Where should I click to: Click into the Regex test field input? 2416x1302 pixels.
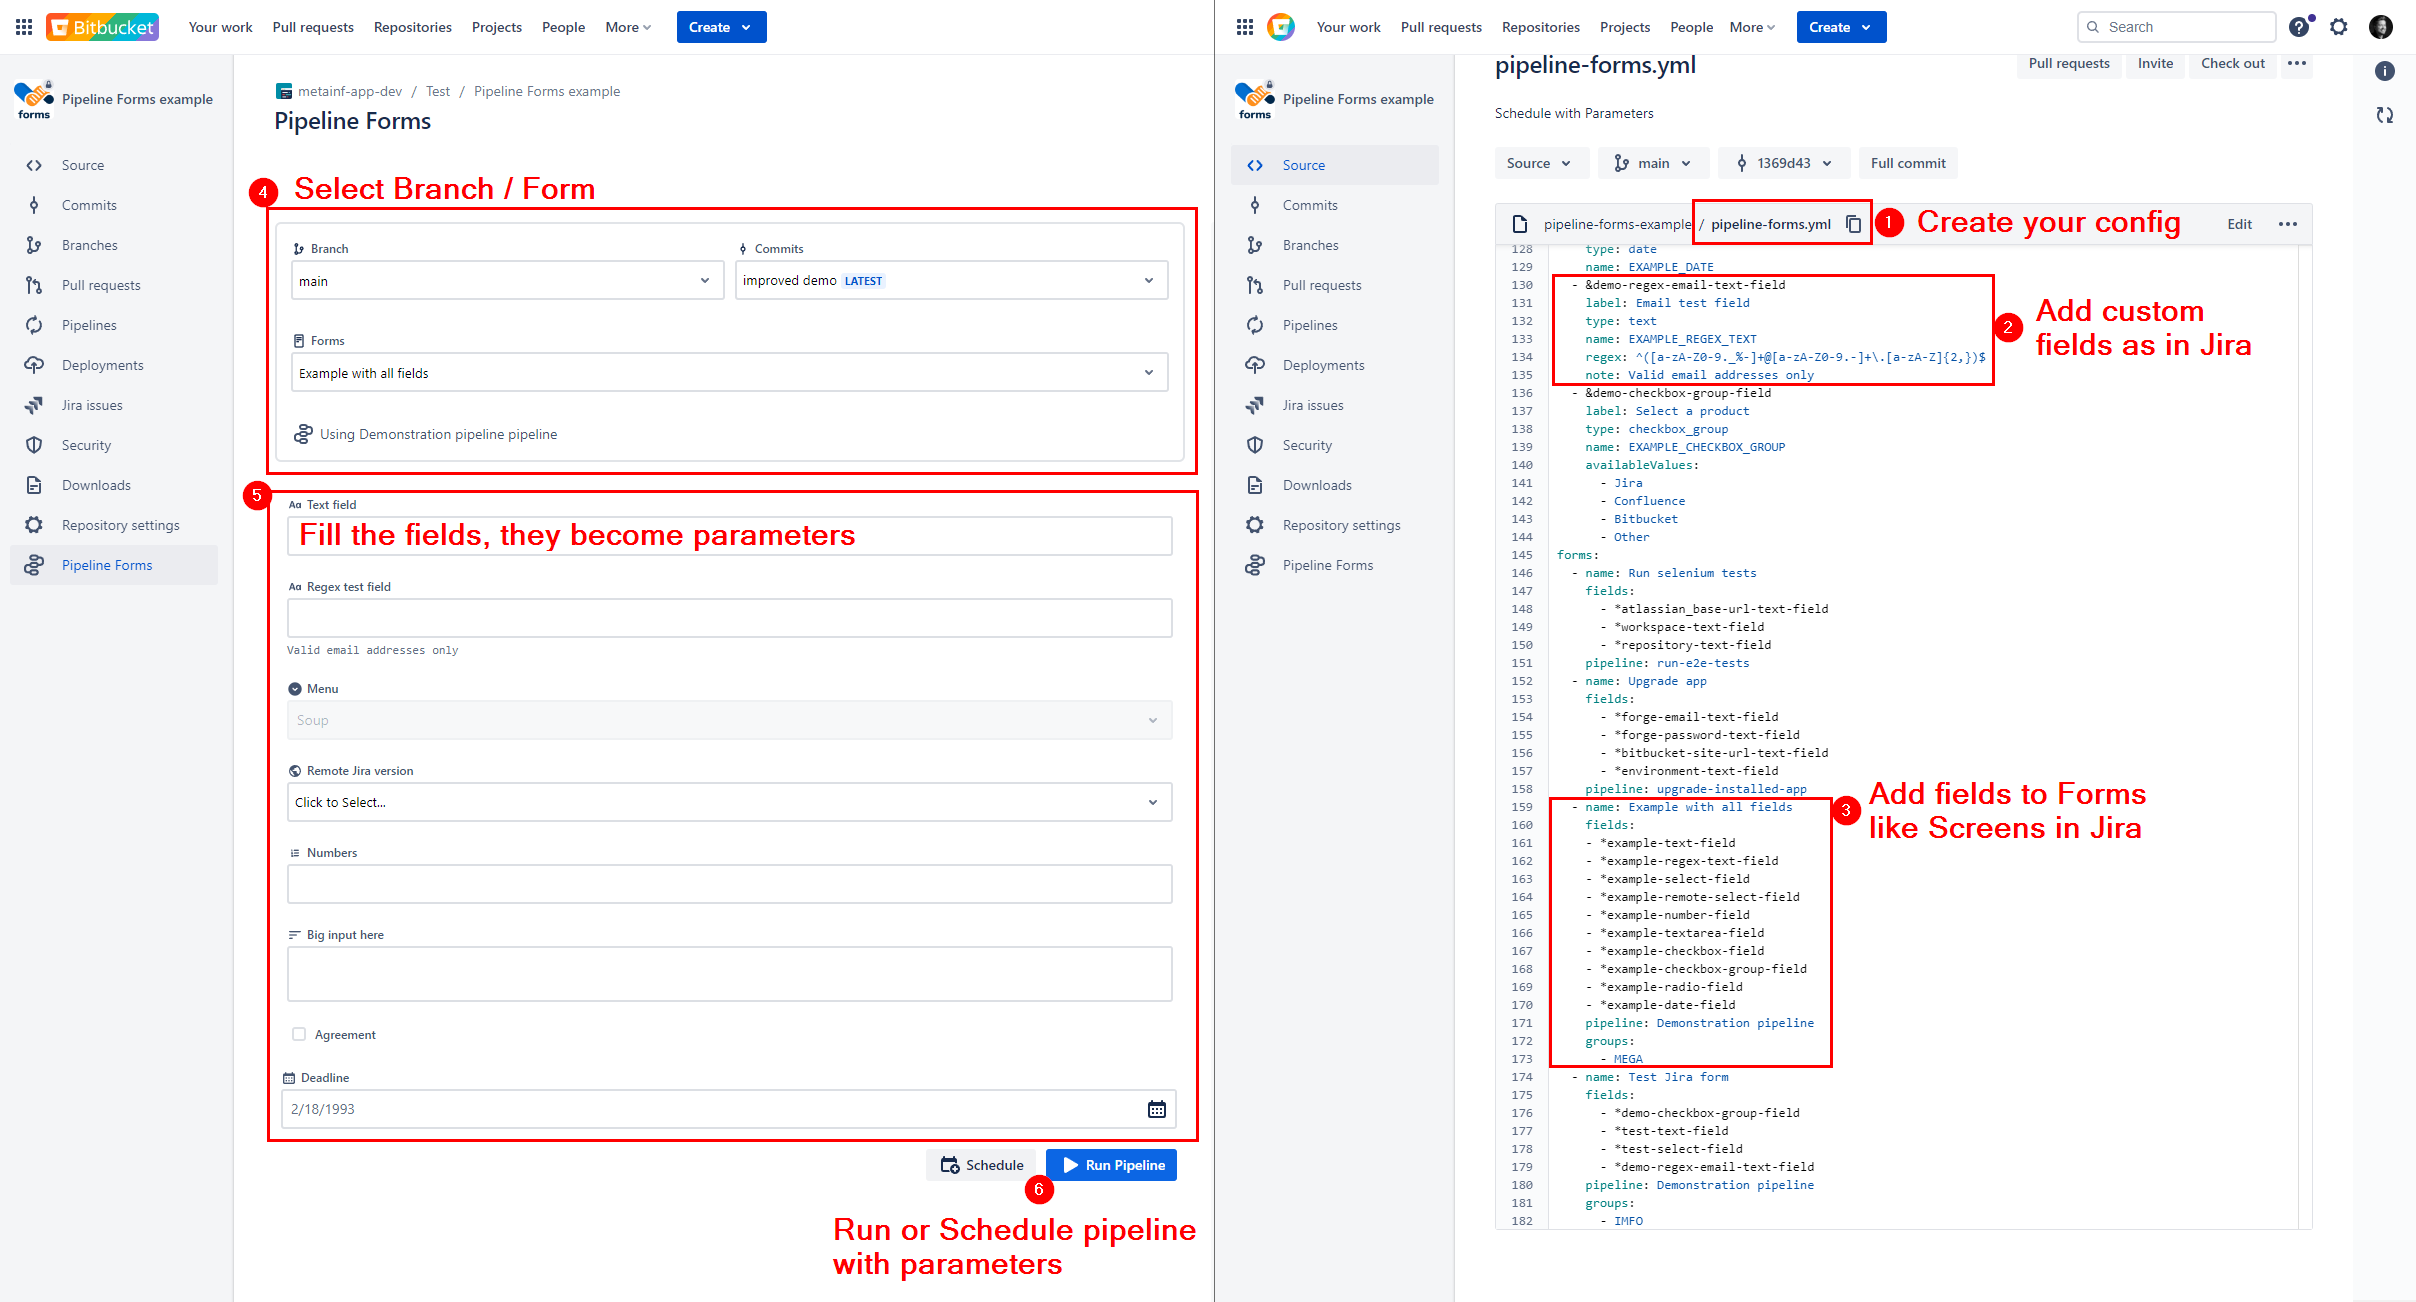coord(729,618)
